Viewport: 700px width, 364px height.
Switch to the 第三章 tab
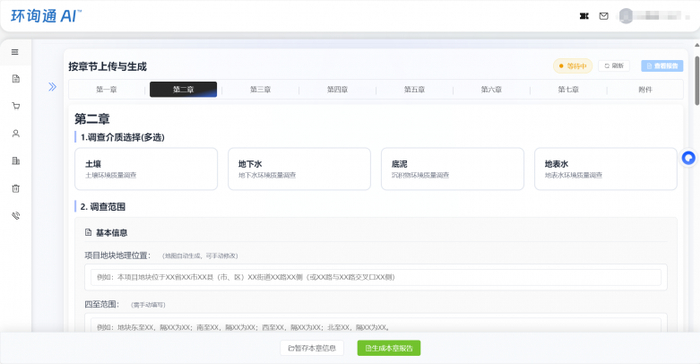[260, 89]
